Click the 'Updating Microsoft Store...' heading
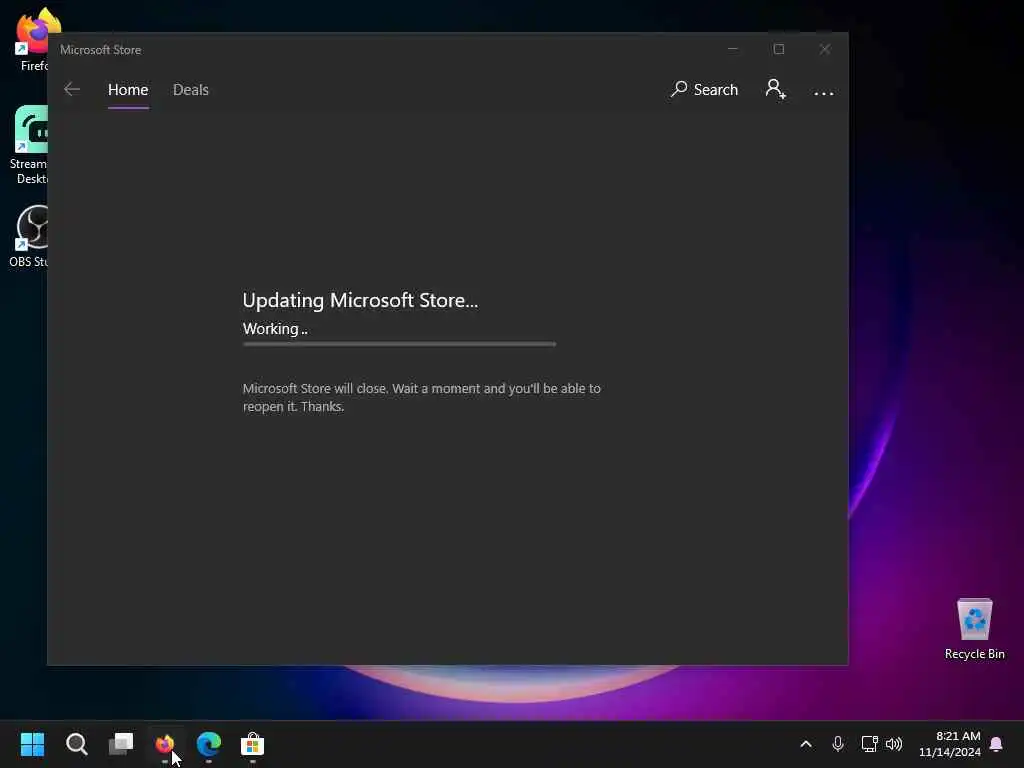The image size is (1024, 768). tap(360, 300)
